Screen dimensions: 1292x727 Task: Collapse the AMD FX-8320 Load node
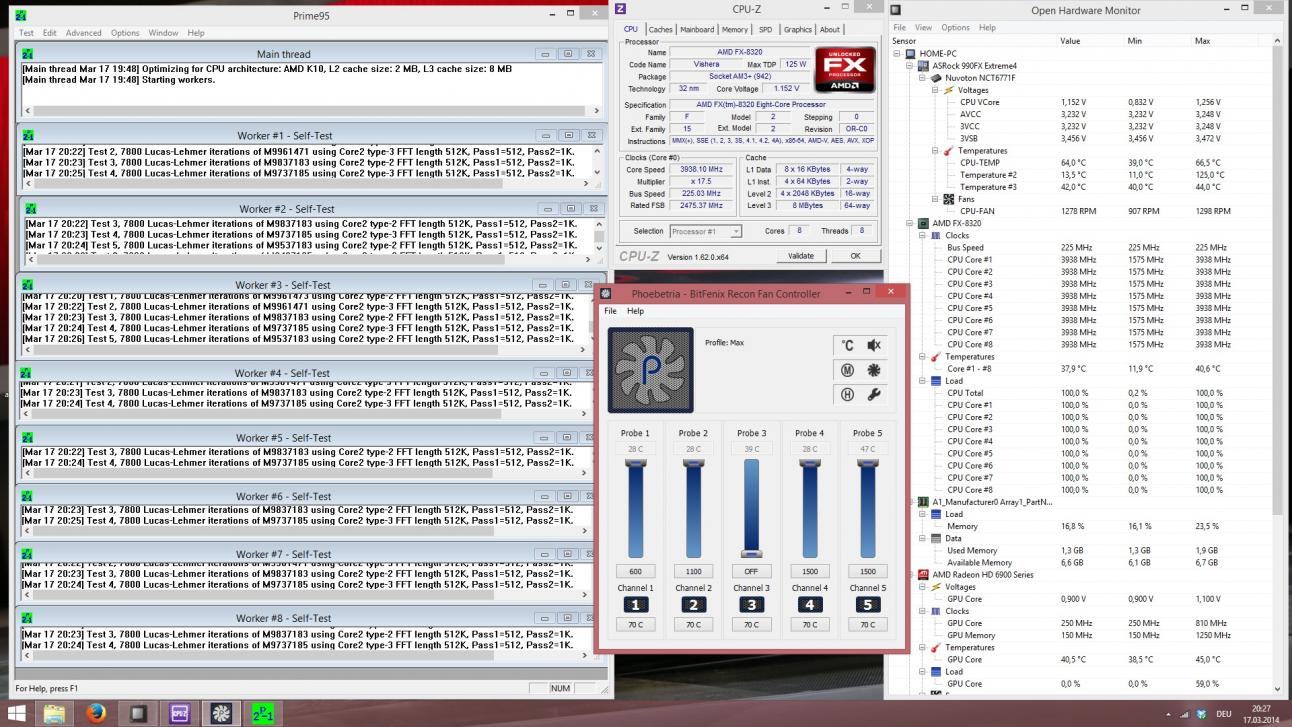[923, 381]
